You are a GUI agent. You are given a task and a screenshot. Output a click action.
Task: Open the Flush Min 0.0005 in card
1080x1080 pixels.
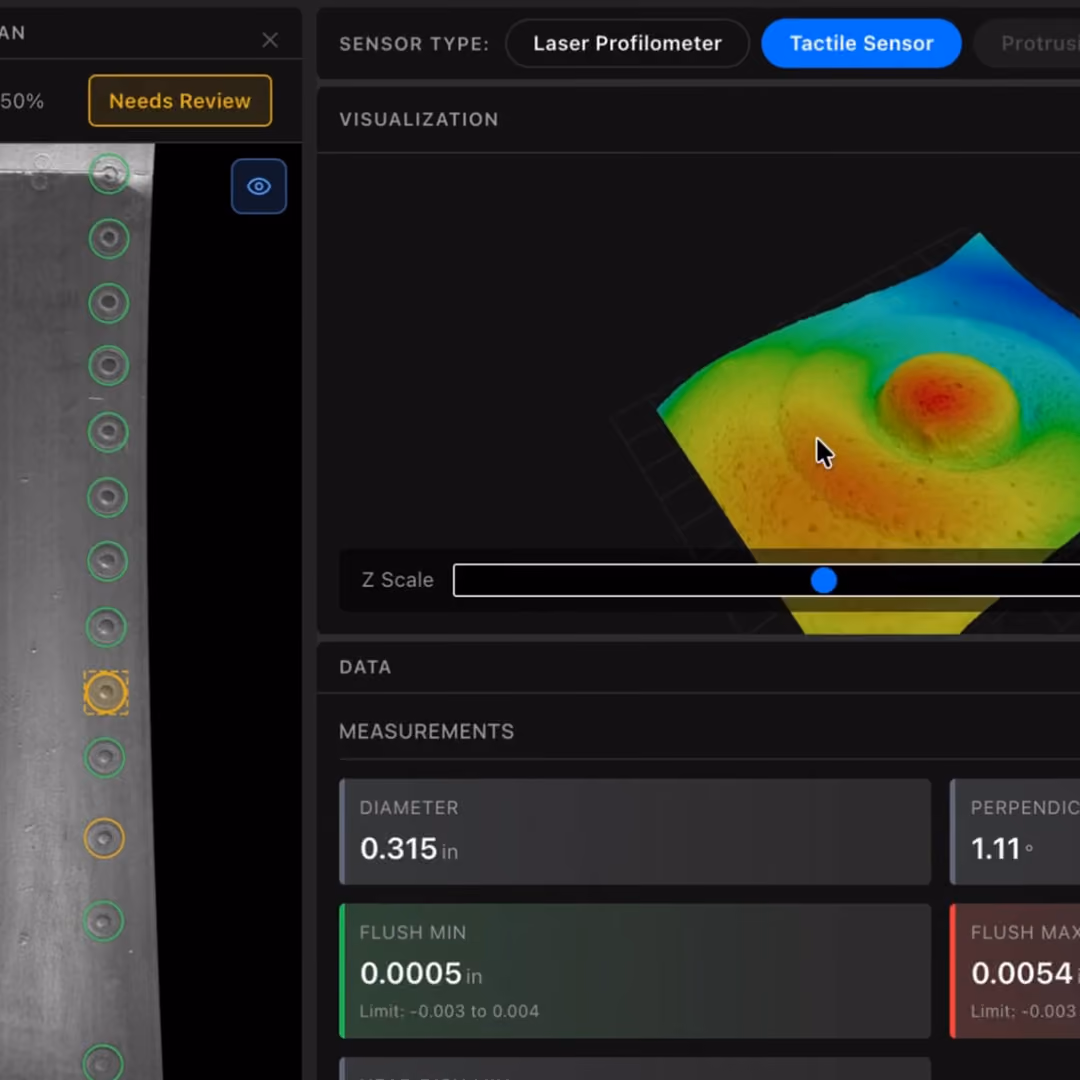635,970
